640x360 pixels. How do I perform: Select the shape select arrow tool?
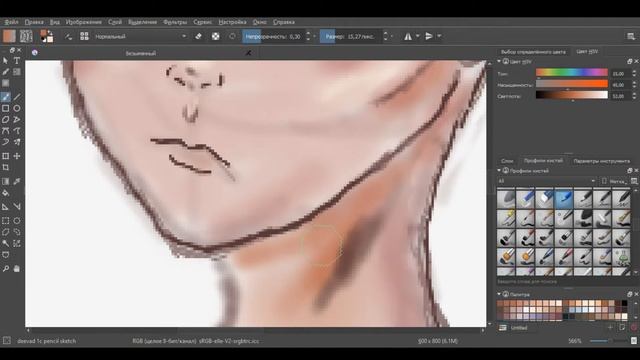pyautogui.click(x=5, y=61)
